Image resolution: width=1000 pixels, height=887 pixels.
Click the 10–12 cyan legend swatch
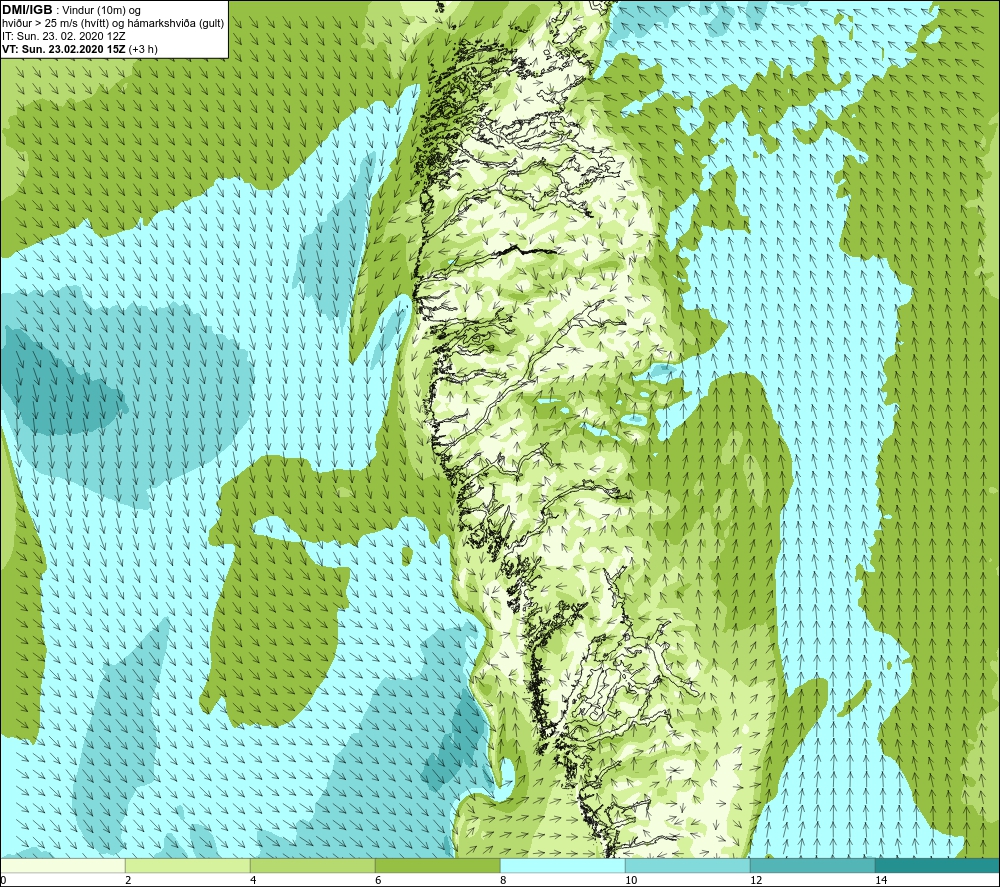click(x=688, y=865)
